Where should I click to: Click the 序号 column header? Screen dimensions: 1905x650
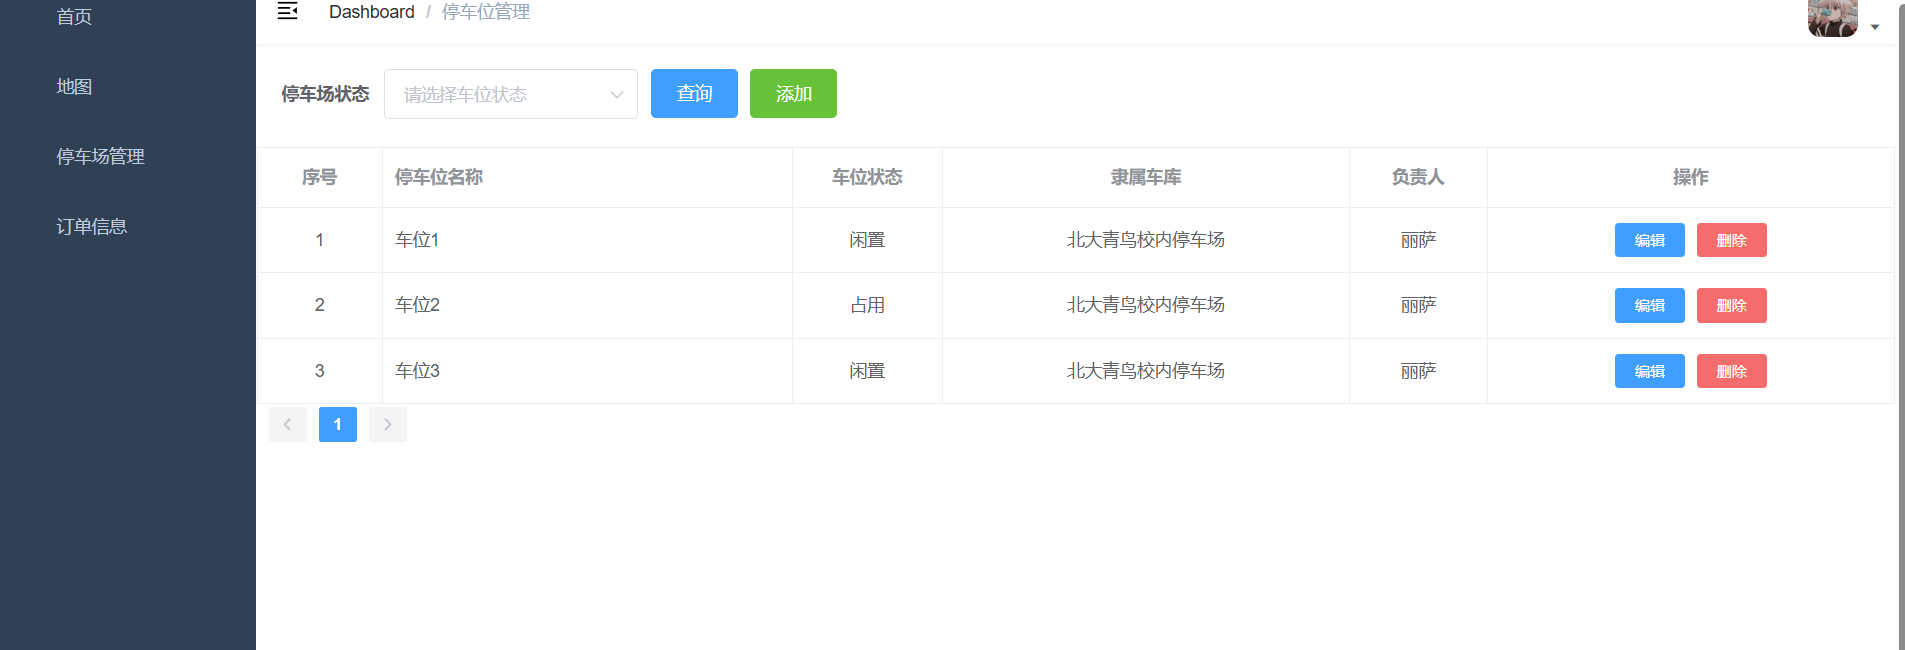coord(320,177)
